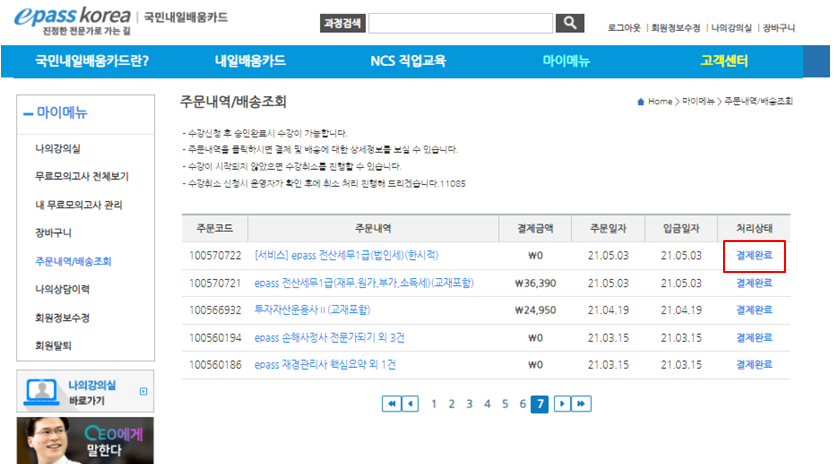This screenshot has width=834, height=464.
Task: Click current page 7 indicator
Action: [540, 404]
